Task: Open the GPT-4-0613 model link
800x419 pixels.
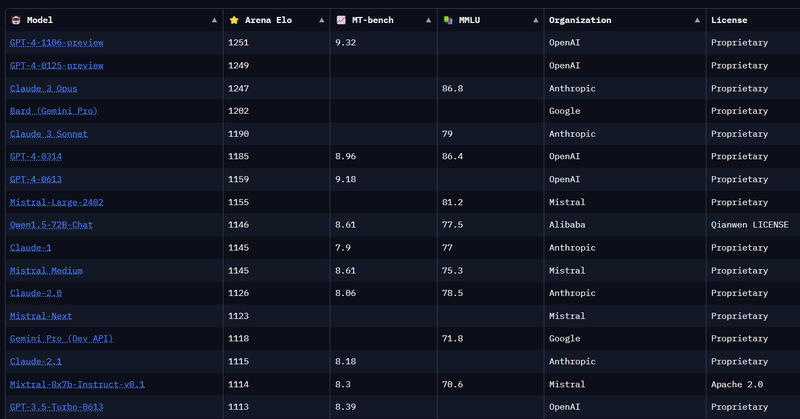Action: tap(36, 180)
